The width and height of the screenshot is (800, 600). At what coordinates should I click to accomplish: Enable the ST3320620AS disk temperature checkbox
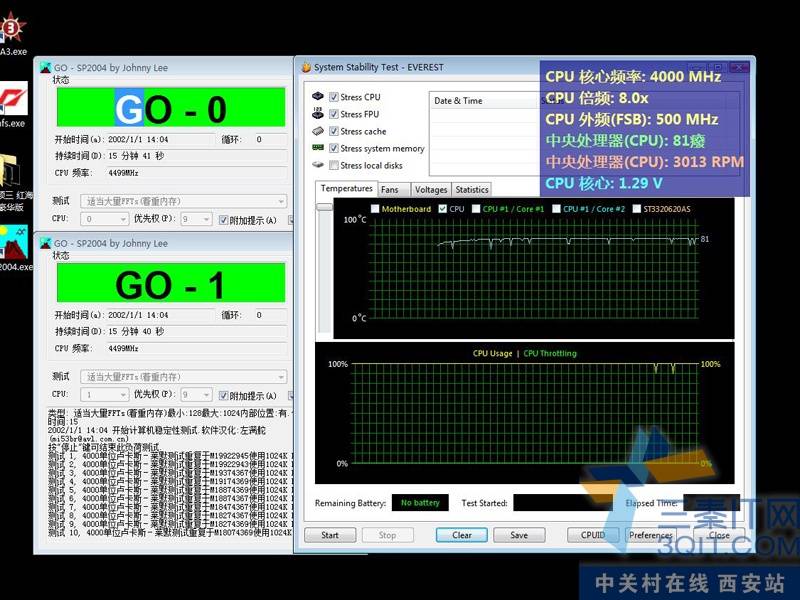tap(637, 209)
